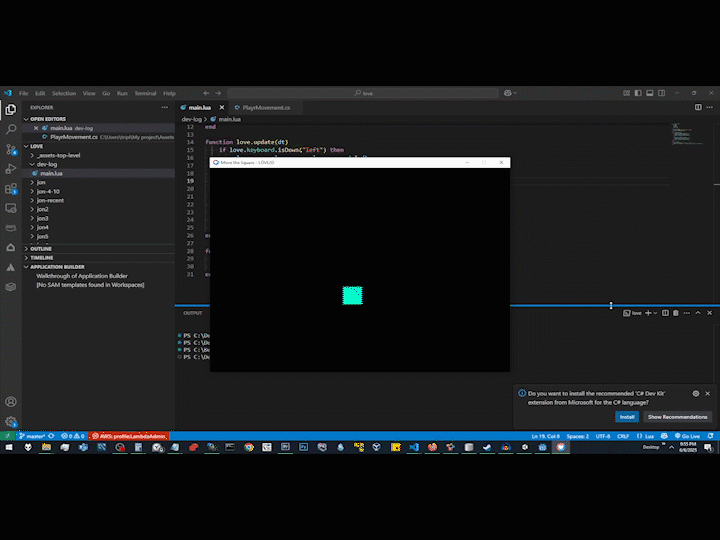Viewport: 720px width, 540px height.
Task: Open the Copilot chat icon in title bar
Action: coord(507,93)
